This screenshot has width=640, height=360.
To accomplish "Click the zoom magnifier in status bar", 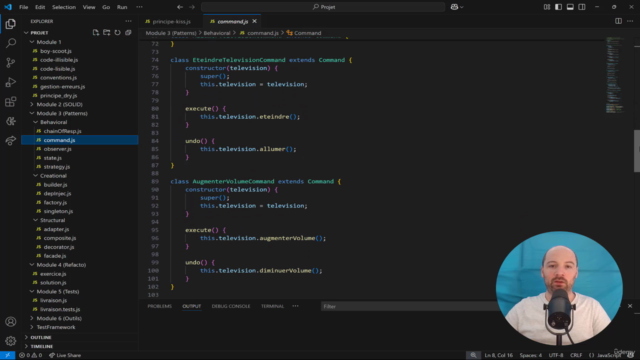I will [473, 356].
